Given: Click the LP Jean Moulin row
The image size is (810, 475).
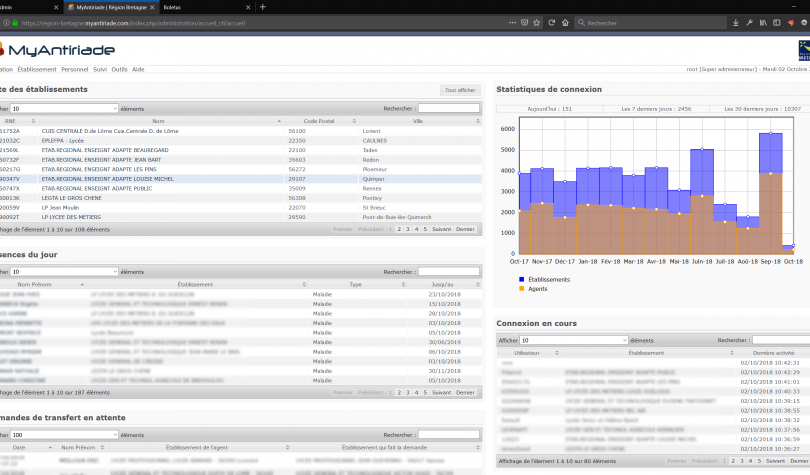Looking at the screenshot, I should tap(241, 208).
